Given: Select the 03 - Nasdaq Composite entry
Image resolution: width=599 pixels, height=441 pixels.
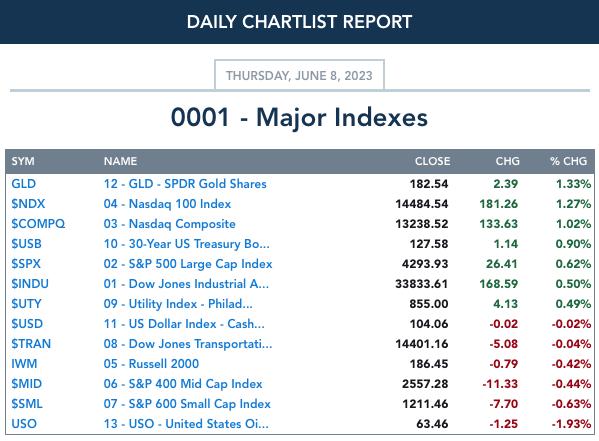Looking at the screenshot, I should [169, 224].
